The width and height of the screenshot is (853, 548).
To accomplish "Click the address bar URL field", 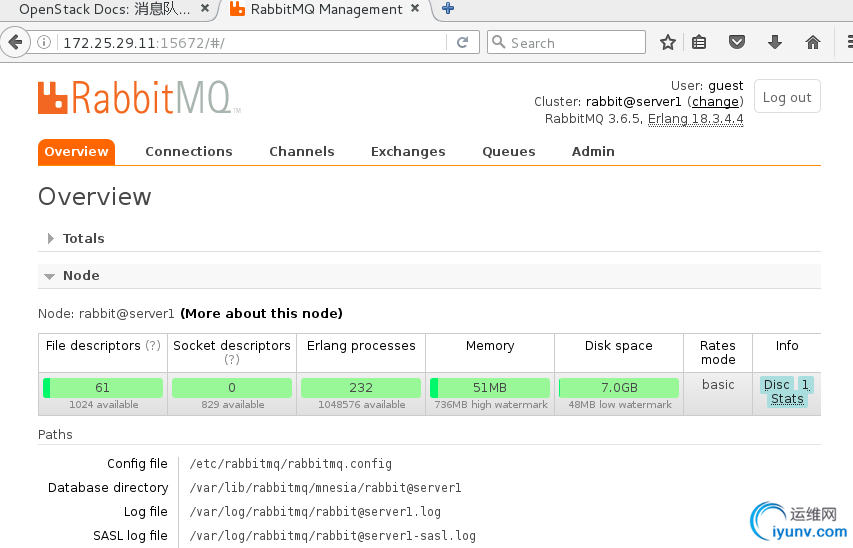I will tap(250, 42).
